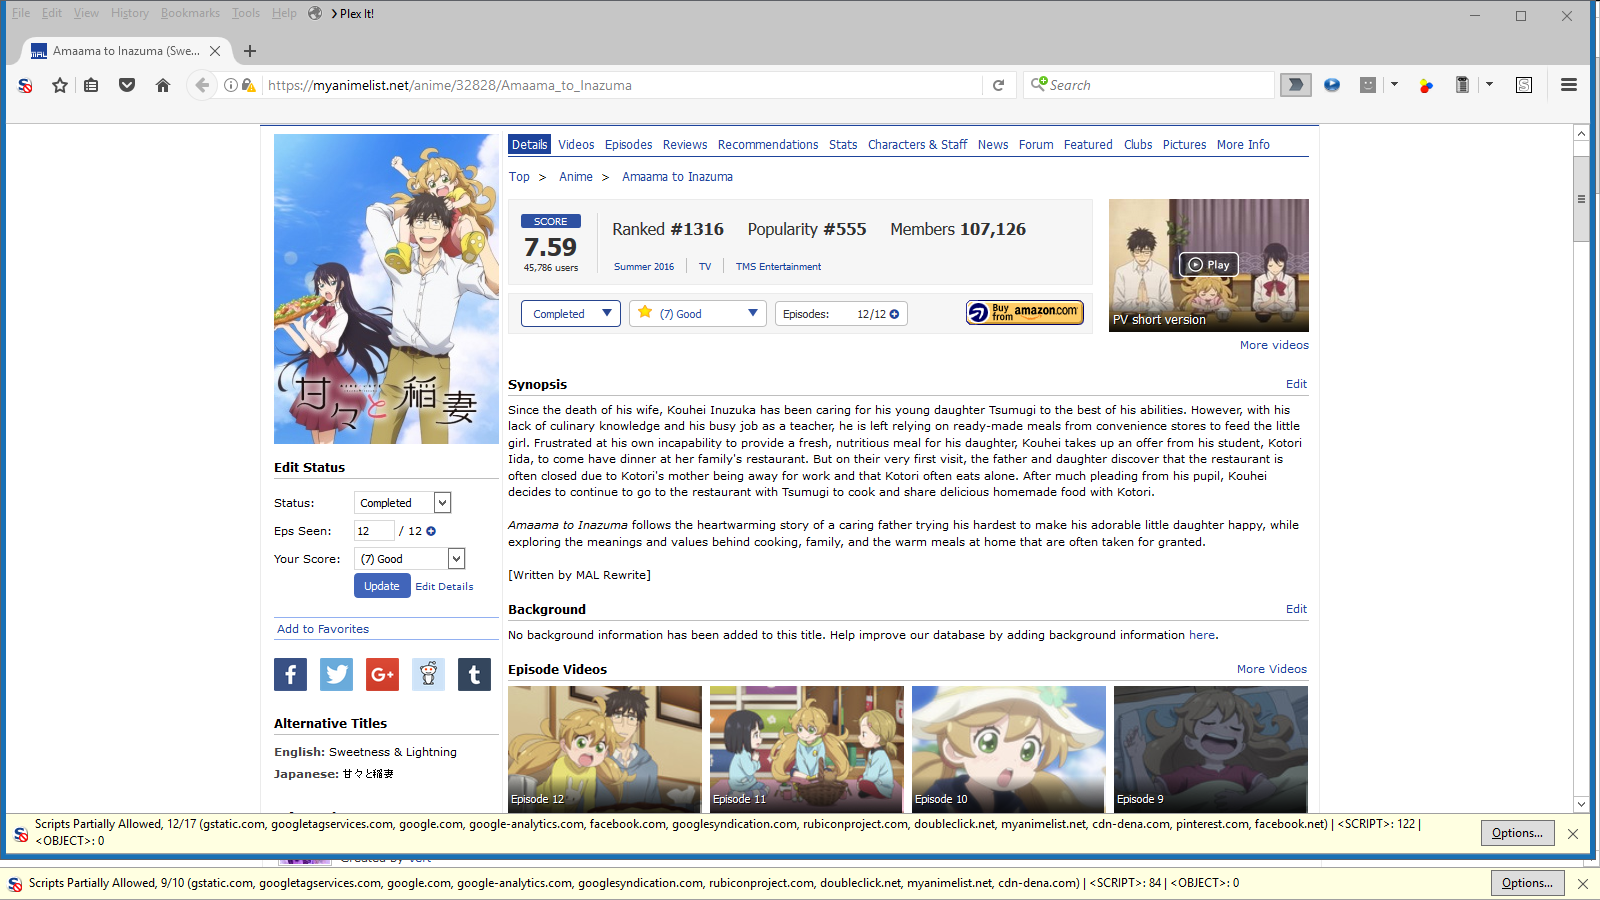Open the Firefox hamburger menu
This screenshot has height=900, width=1600.
(x=1569, y=85)
